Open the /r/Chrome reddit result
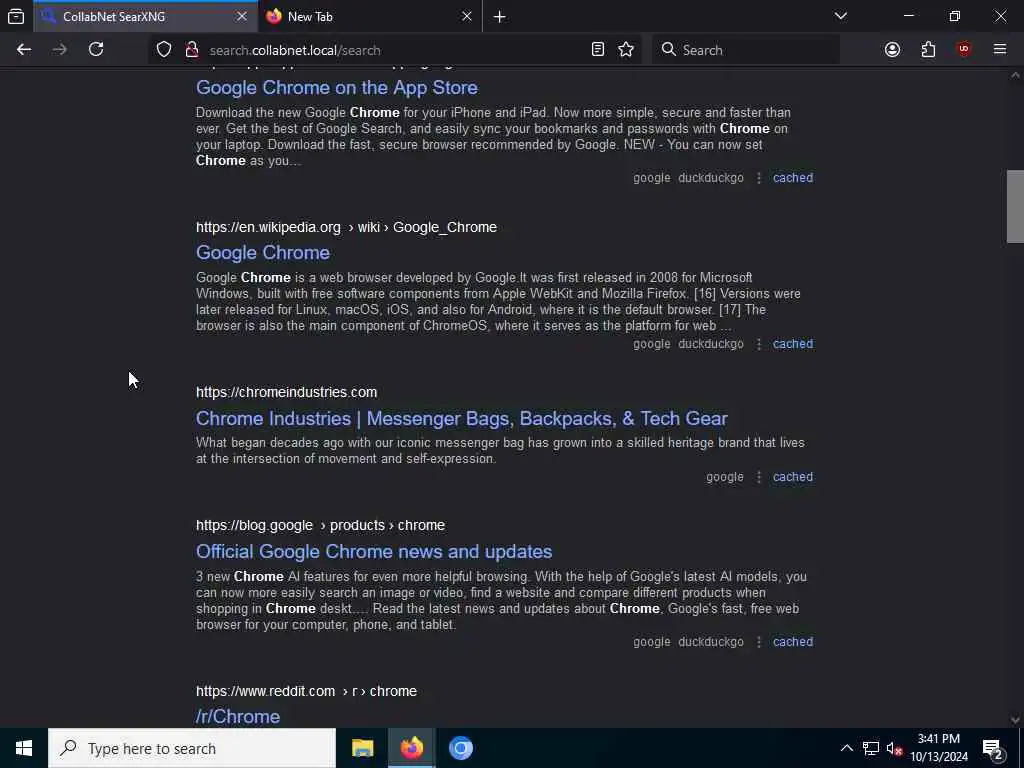This screenshot has height=768, width=1024. coord(238,716)
